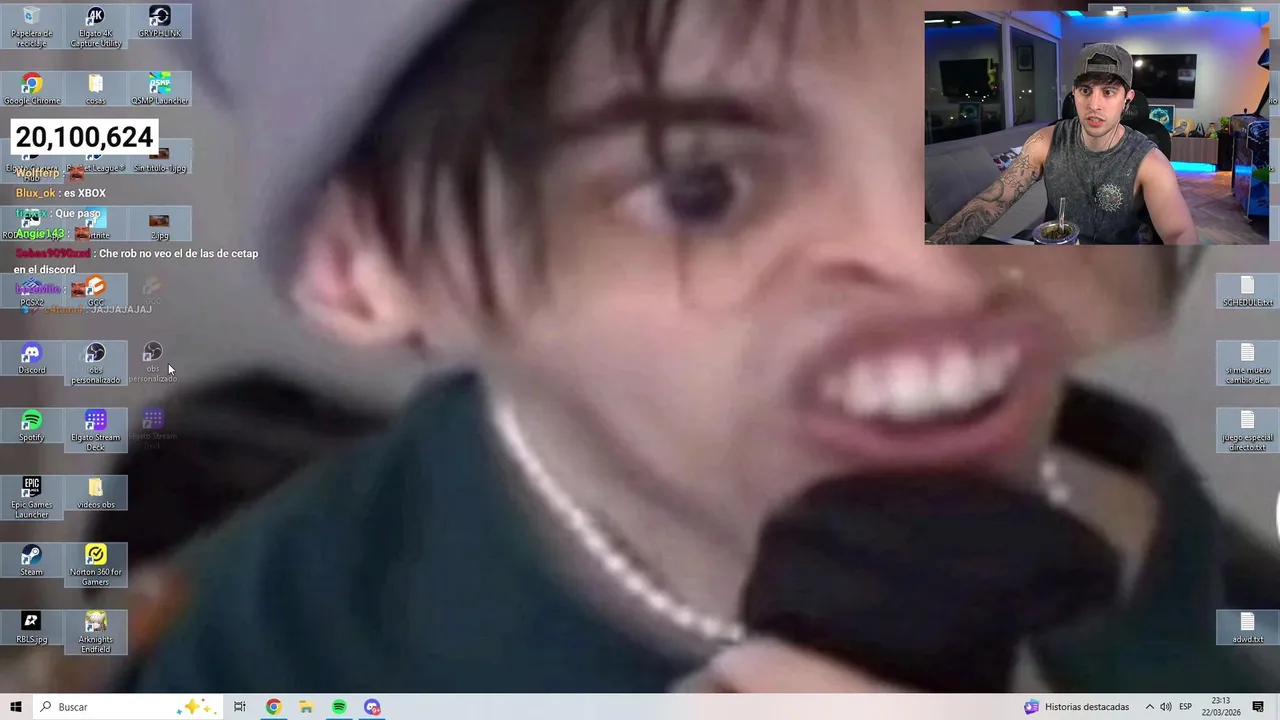The image size is (1280, 720).
Task: Open the Papelera de reciclaje desktop icon
Action: click(x=32, y=26)
